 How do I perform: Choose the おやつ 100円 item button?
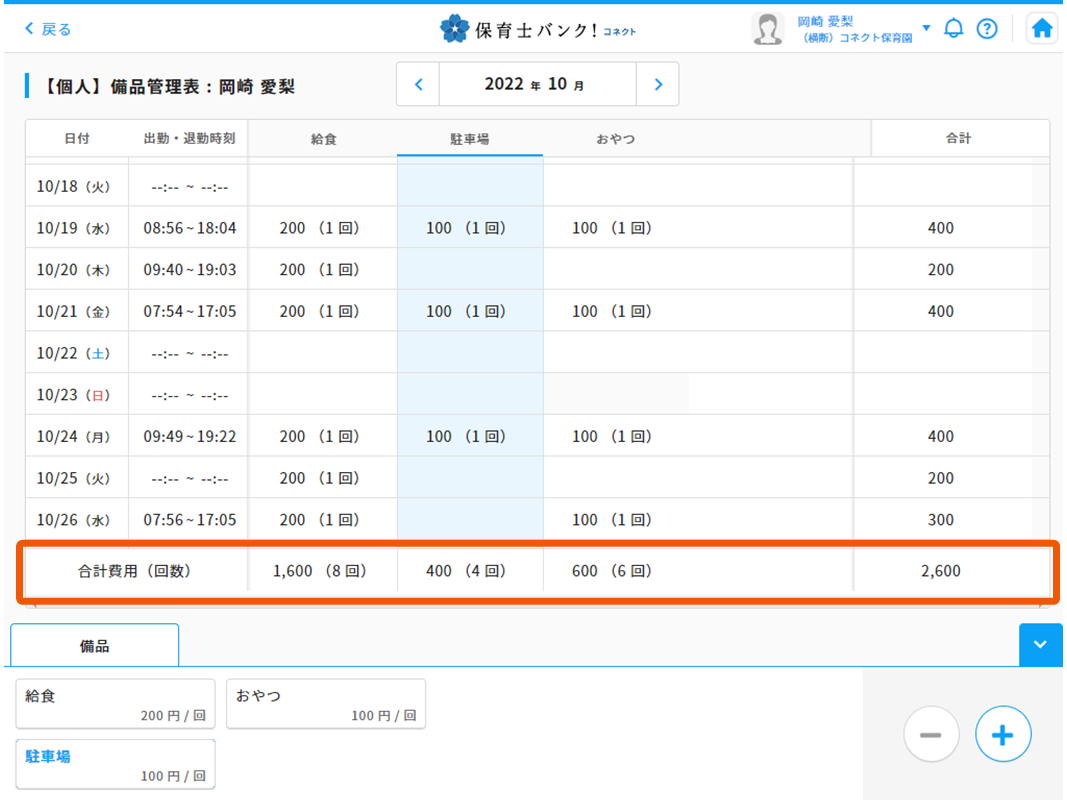tap(326, 704)
